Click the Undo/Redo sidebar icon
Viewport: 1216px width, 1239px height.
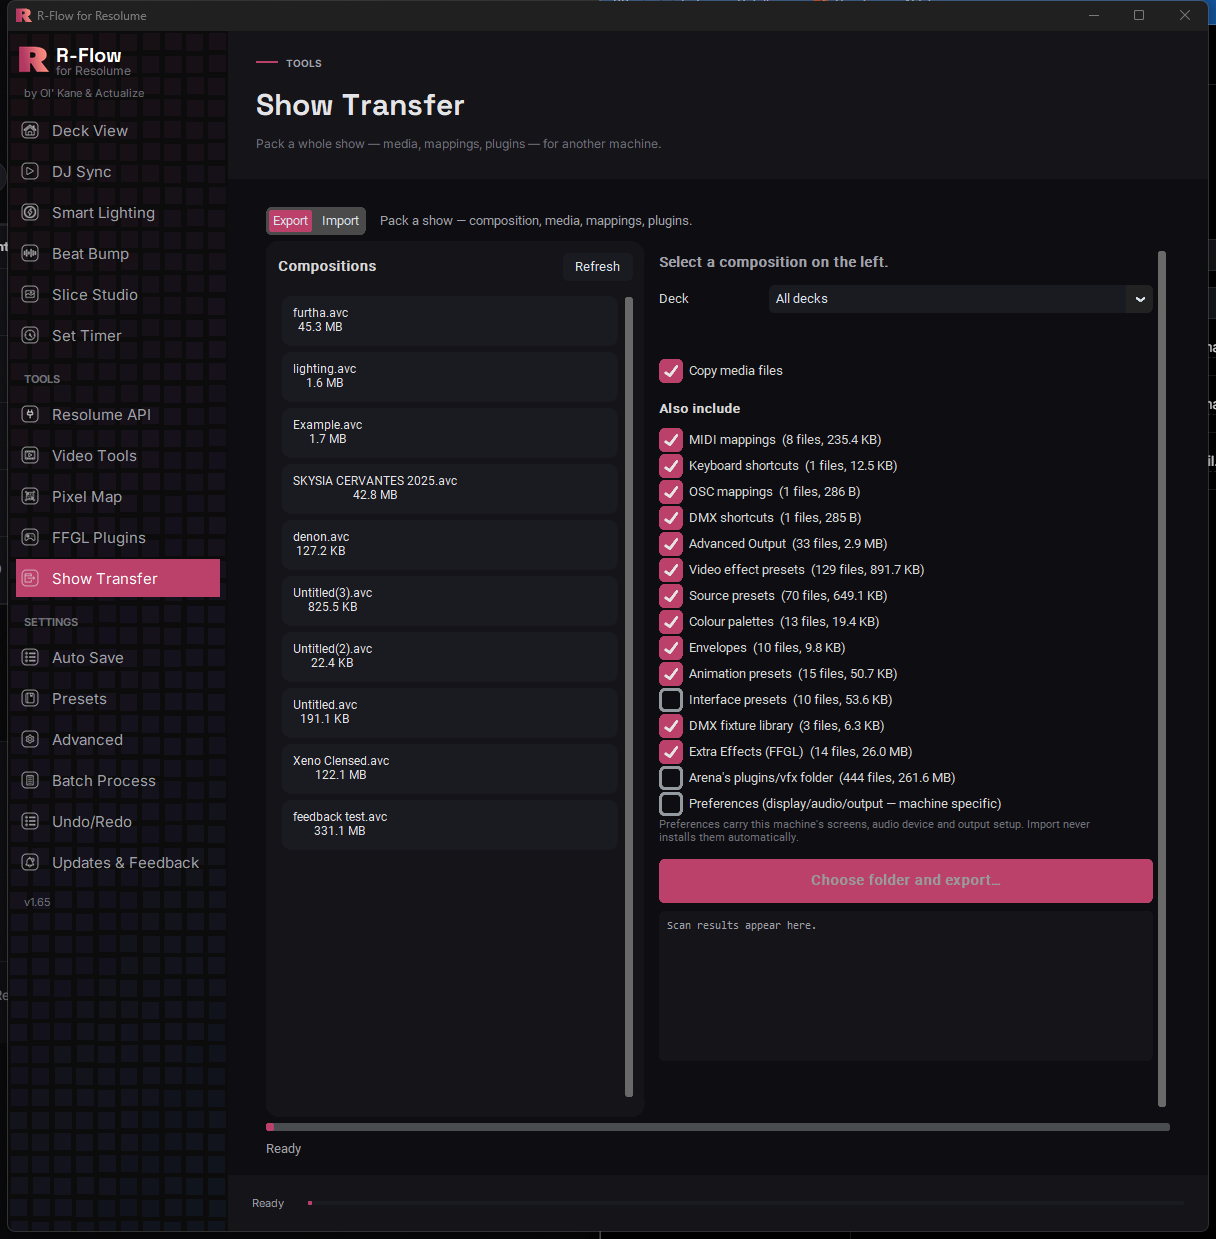tap(30, 821)
